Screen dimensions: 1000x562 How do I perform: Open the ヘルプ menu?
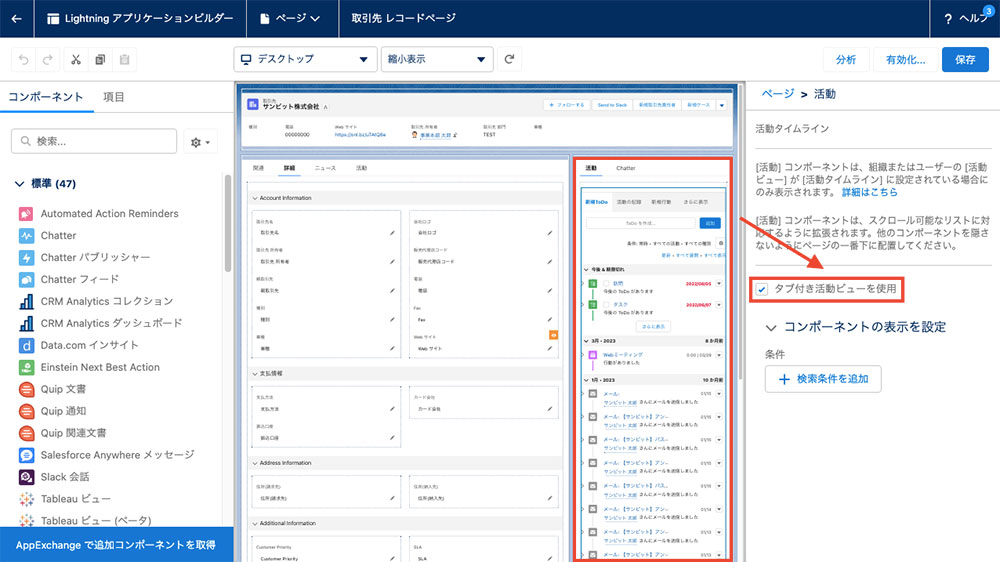(966, 18)
